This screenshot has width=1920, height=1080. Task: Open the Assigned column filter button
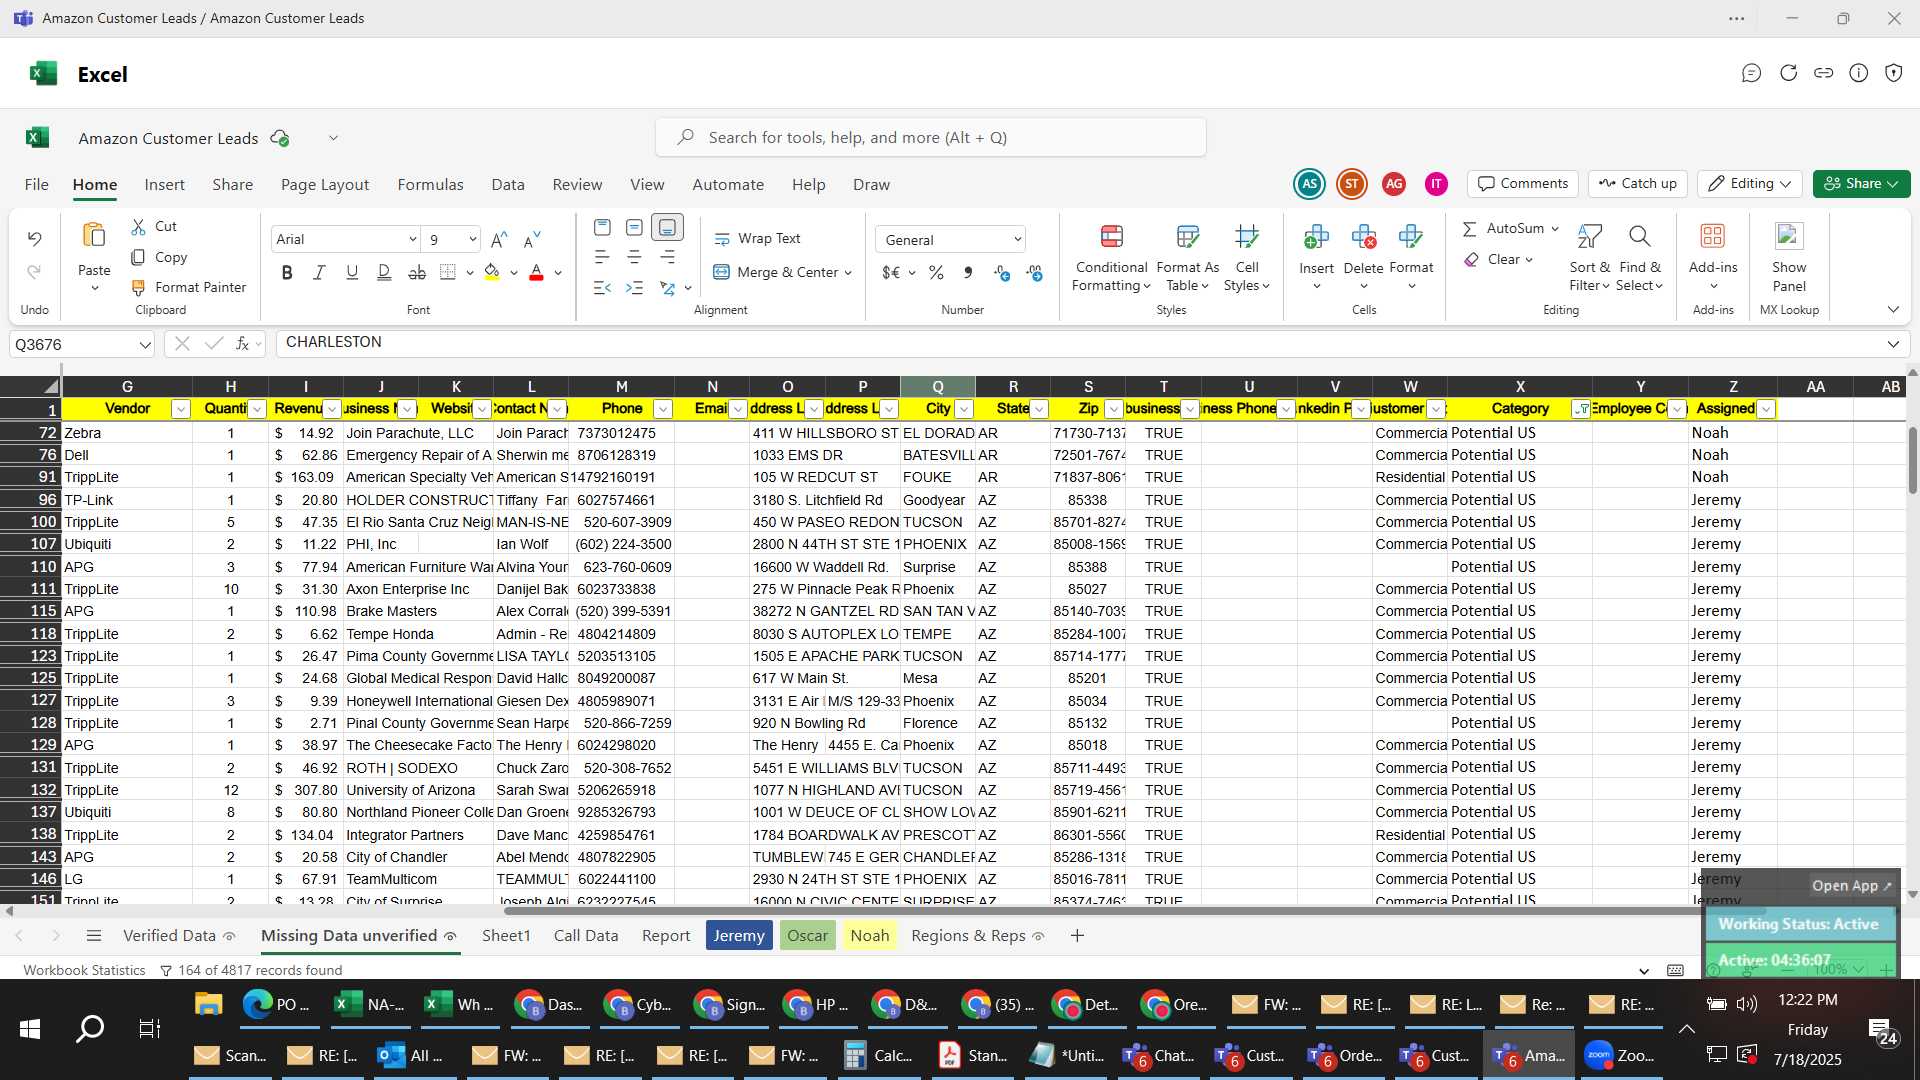pyautogui.click(x=1766, y=409)
